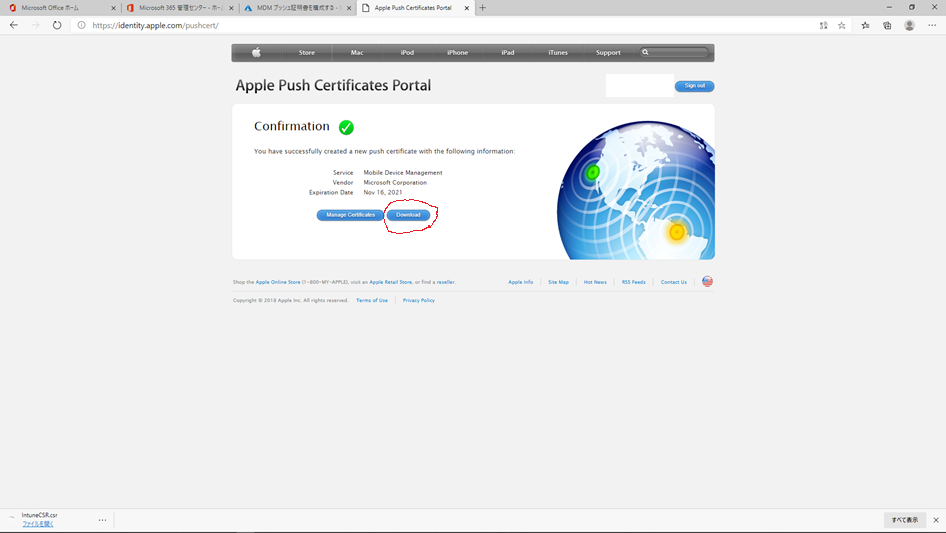The width and height of the screenshot is (946, 533).
Task: Open the Contact Us footer link
Action: point(673,282)
